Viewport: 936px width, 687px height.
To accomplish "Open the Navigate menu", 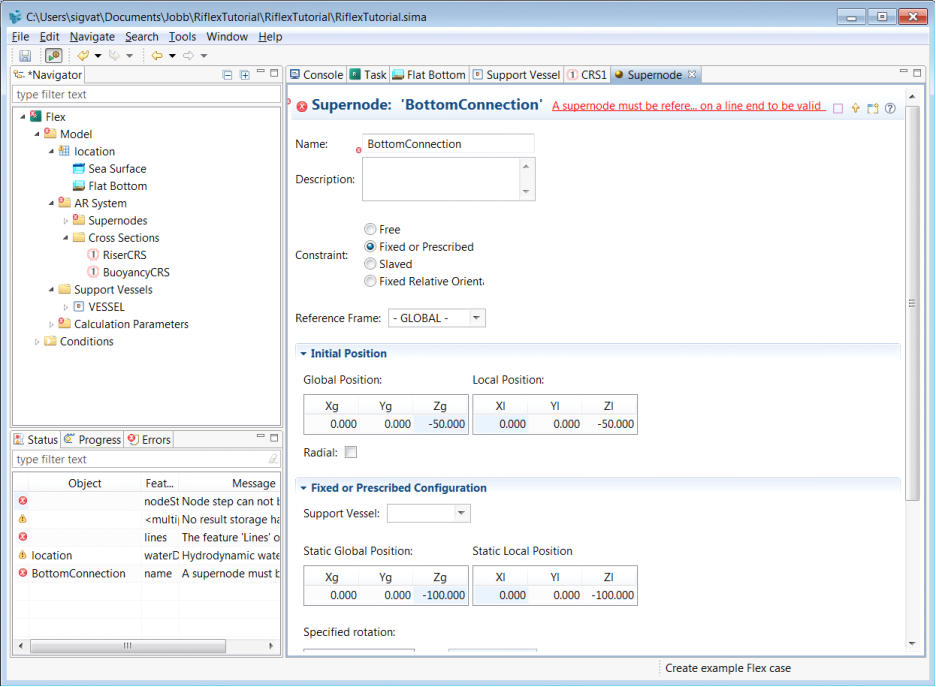I will 92,37.
